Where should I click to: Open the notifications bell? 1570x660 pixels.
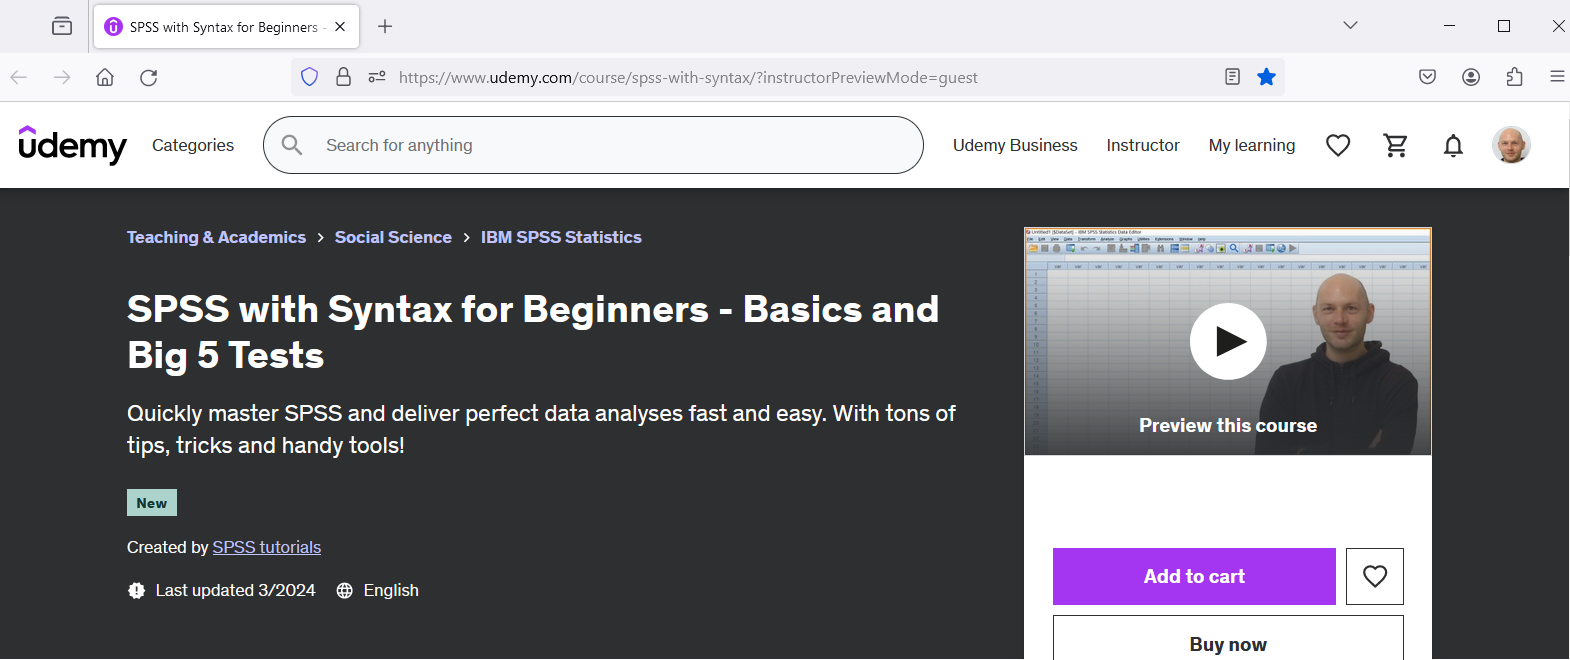(x=1453, y=146)
